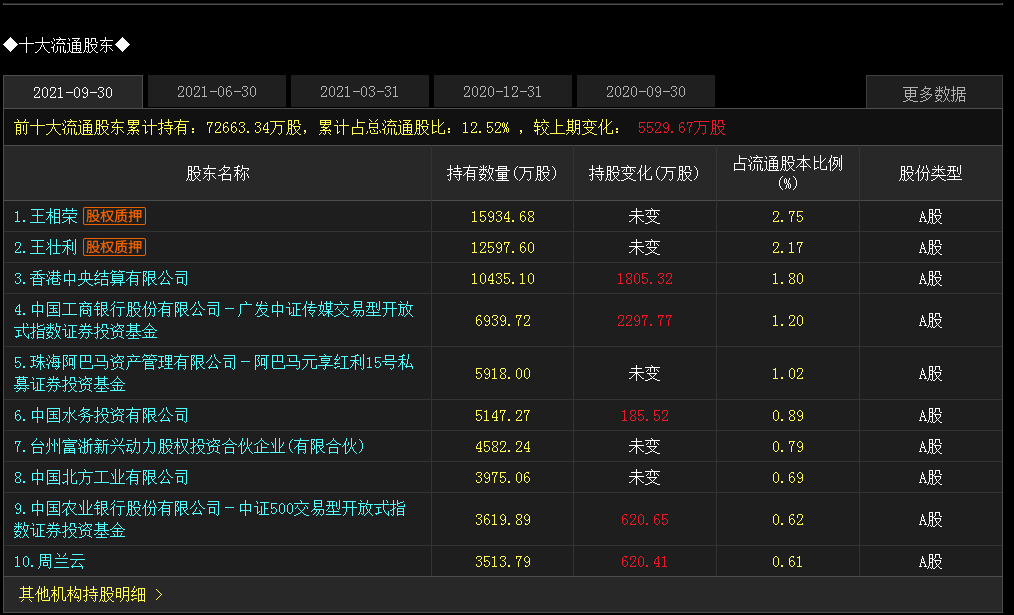Select the holding value 15934.68
The height and width of the screenshot is (615, 1014).
(502, 217)
